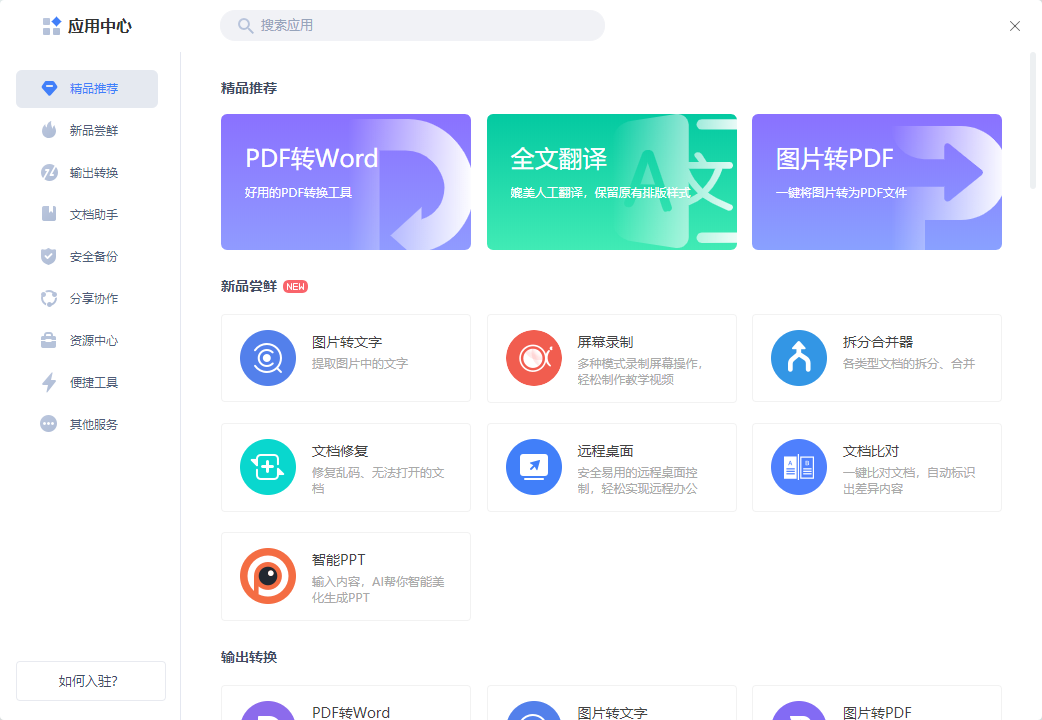The height and width of the screenshot is (720, 1042).
Task: Click the 如何入驻? button
Action: click(x=90, y=681)
